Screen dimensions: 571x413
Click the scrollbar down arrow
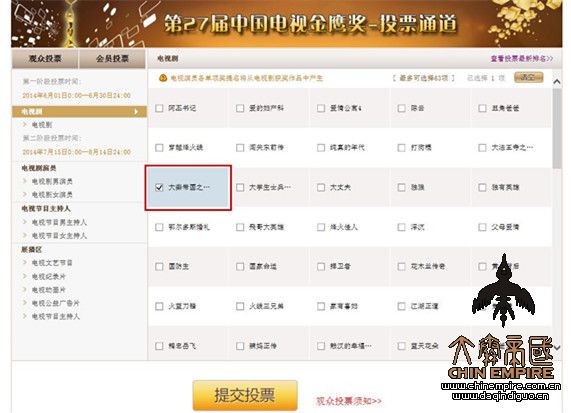click(557, 348)
